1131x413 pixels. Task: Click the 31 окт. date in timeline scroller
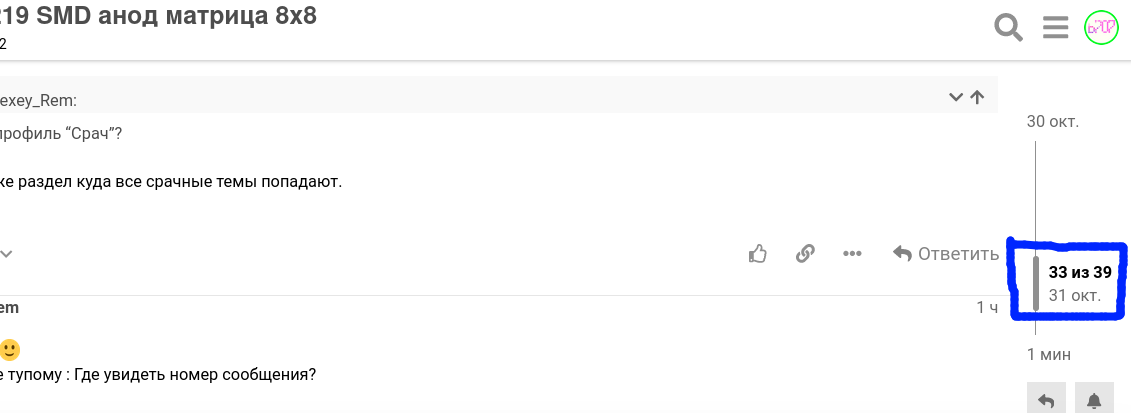[1075, 295]
